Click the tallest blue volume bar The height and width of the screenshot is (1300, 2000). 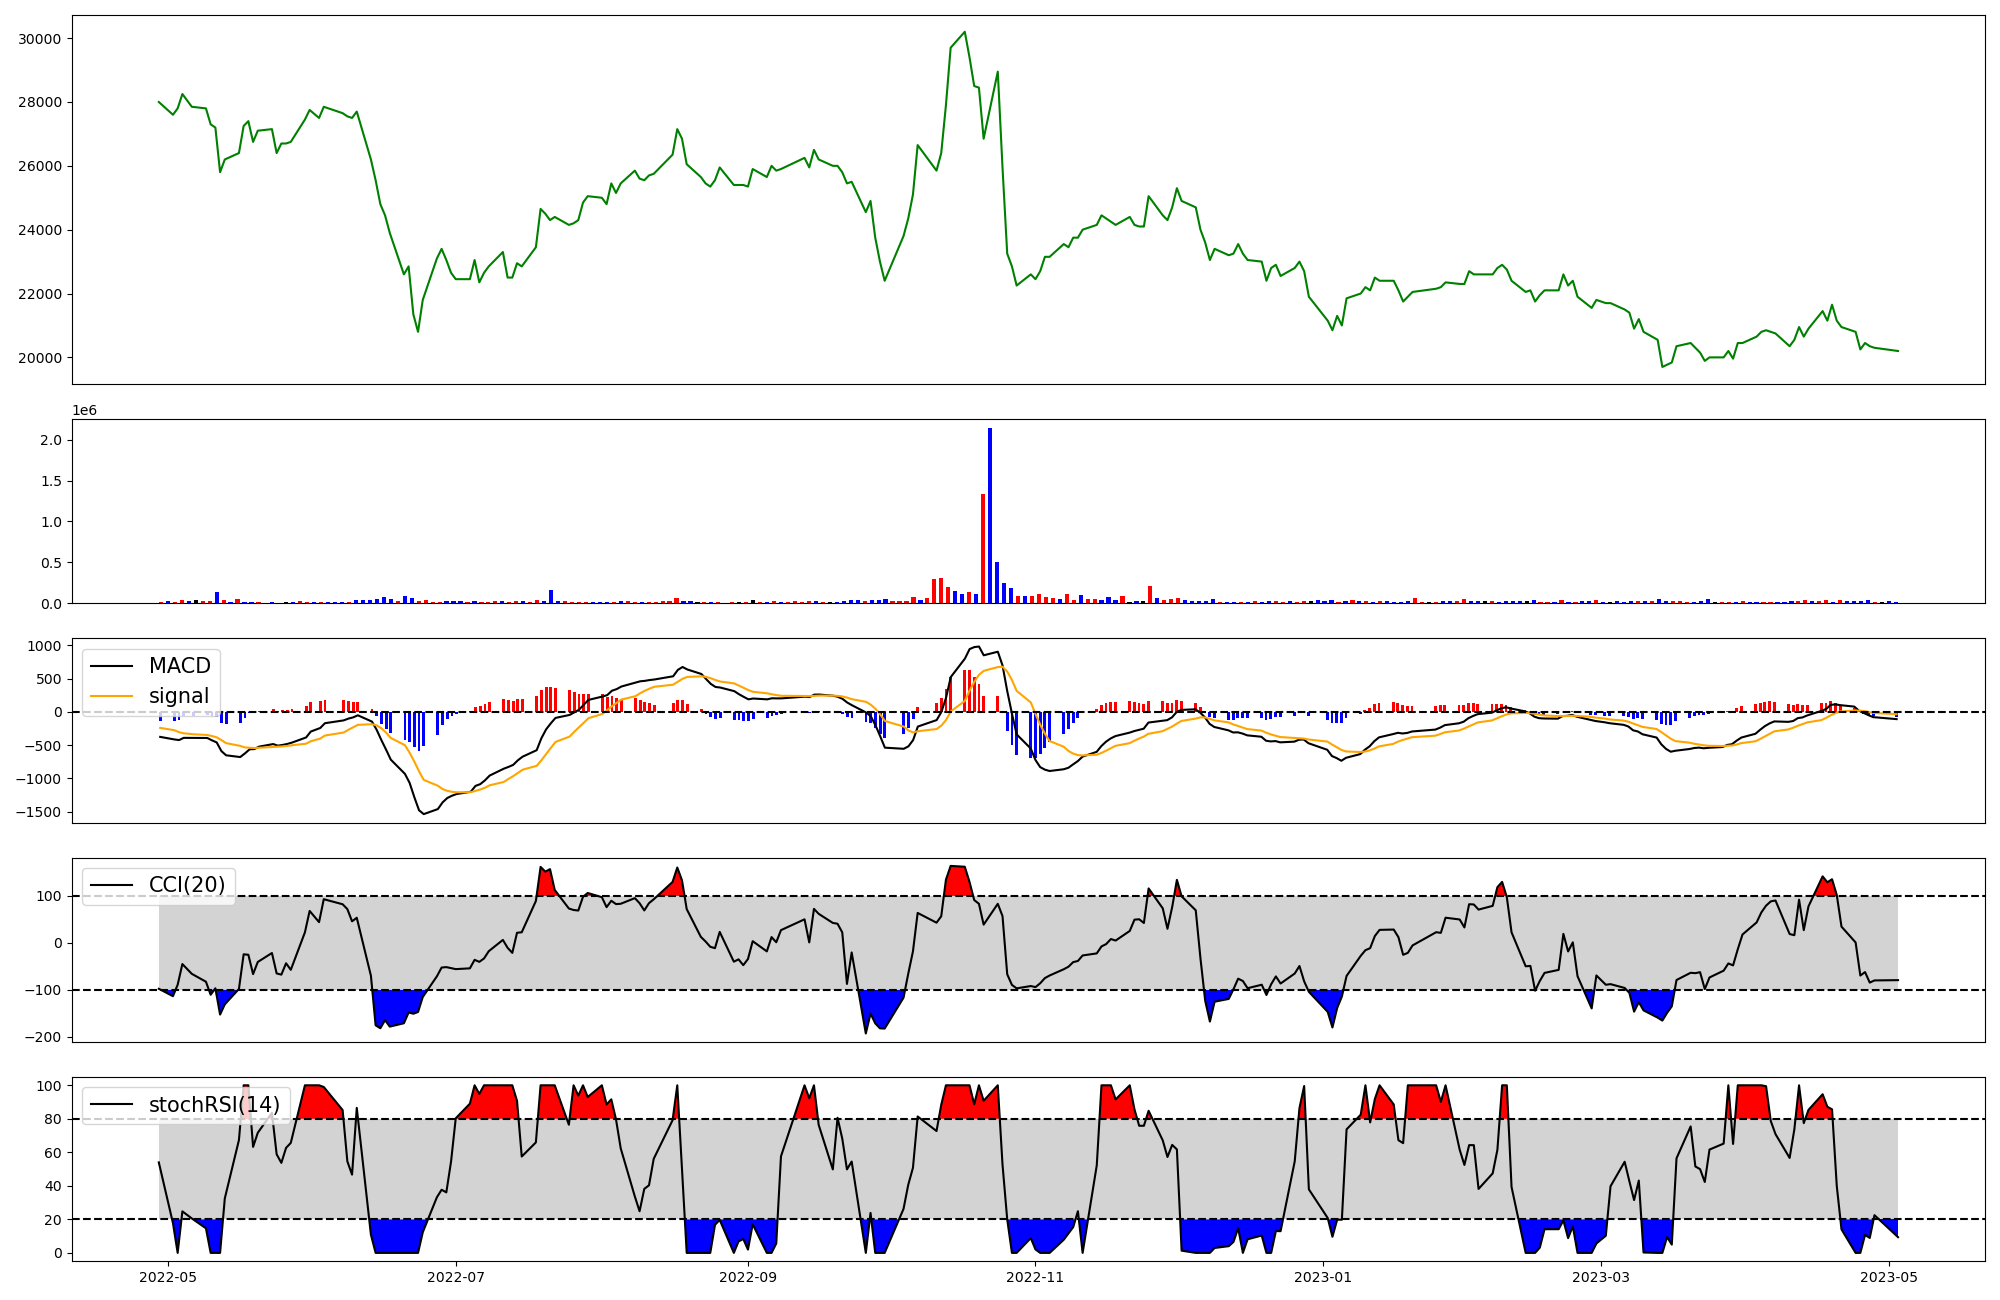990,515
